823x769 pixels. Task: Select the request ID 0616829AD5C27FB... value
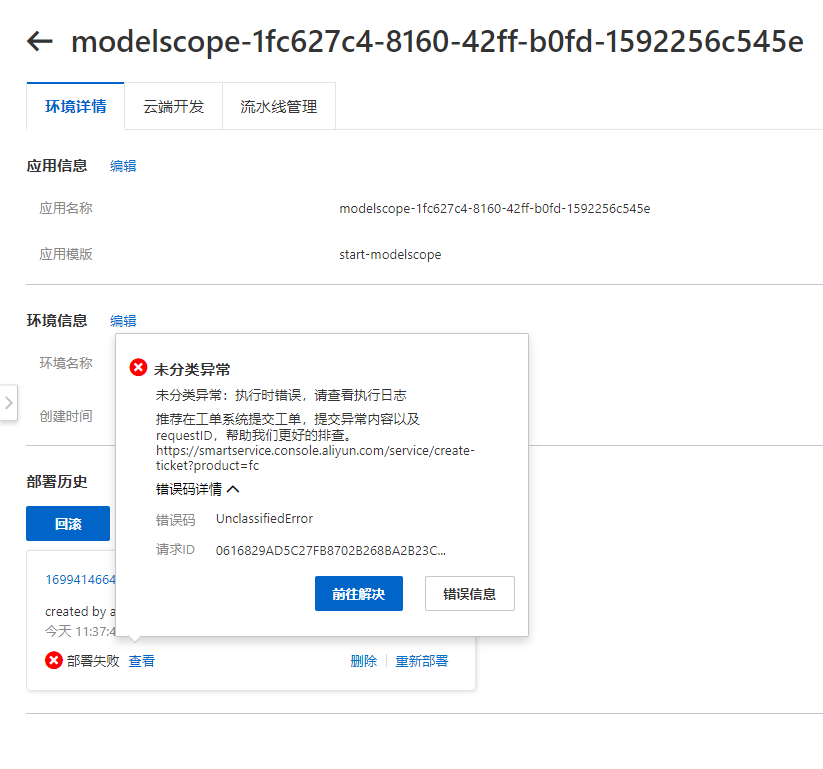click(x=331, y=551)
